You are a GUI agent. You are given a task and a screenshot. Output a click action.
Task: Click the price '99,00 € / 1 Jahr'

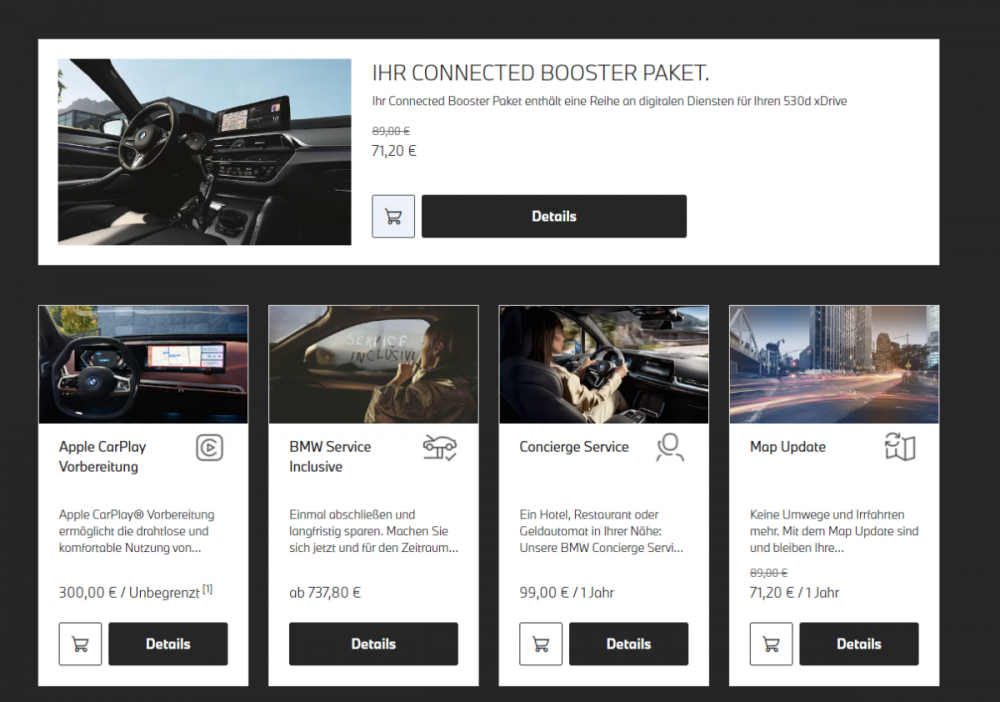coord(567,593)
